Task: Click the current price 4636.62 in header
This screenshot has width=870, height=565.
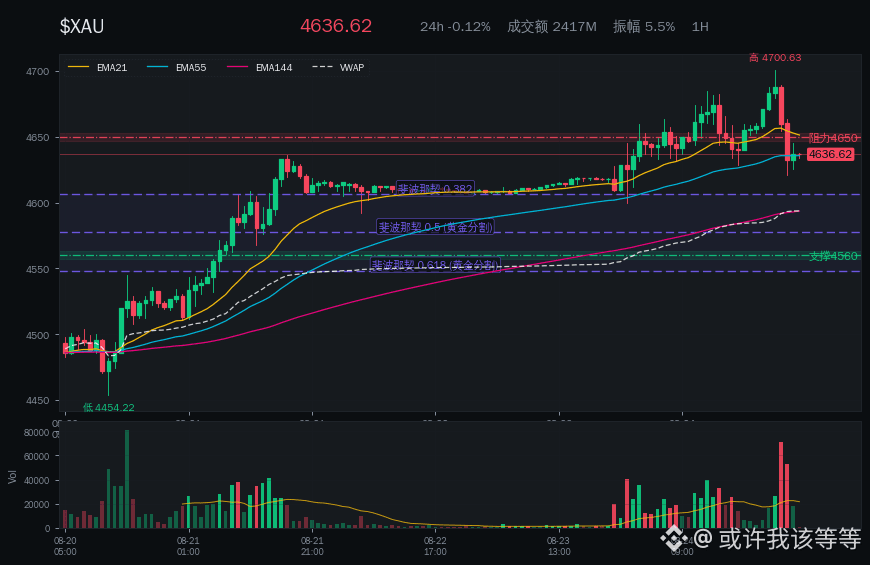Action: coord(336,26)
